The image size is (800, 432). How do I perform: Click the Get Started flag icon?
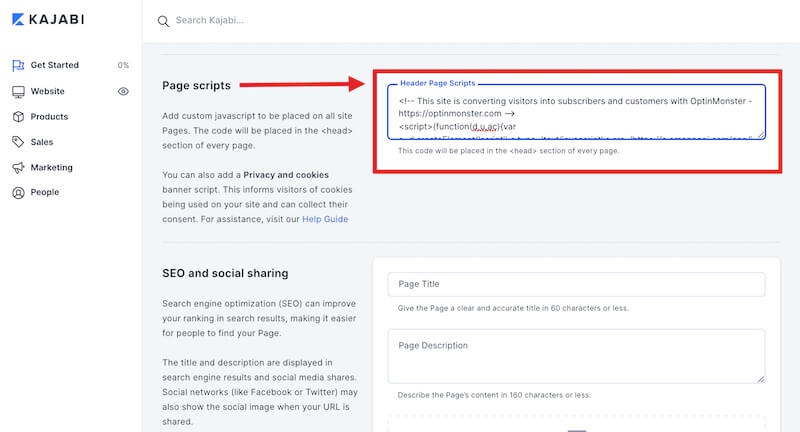18,65
